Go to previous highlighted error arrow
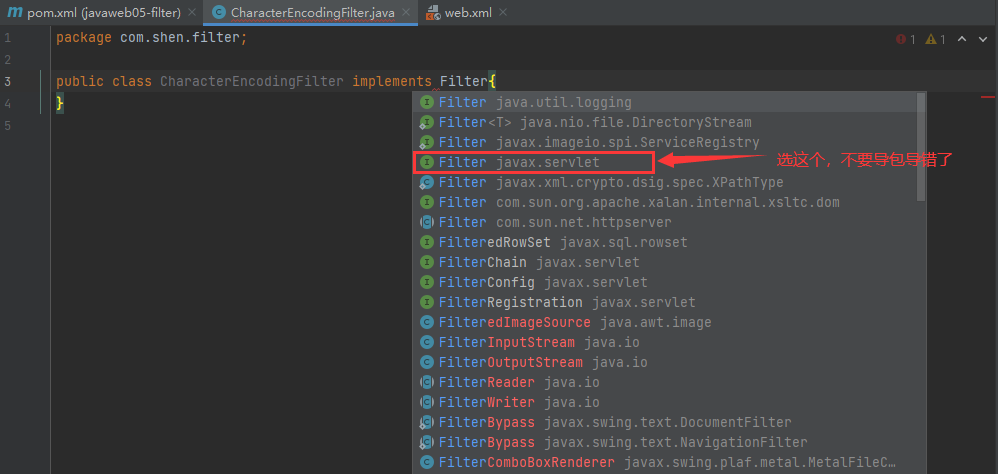Screen dimensions: 998x474 pos(962,39)
